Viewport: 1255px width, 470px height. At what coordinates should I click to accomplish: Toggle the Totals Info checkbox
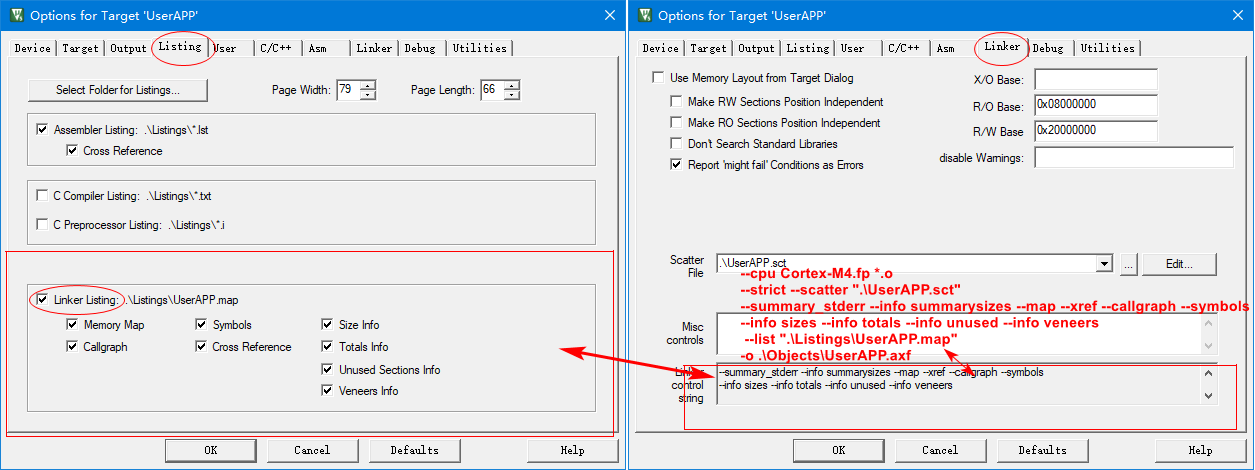pos(328,347)
